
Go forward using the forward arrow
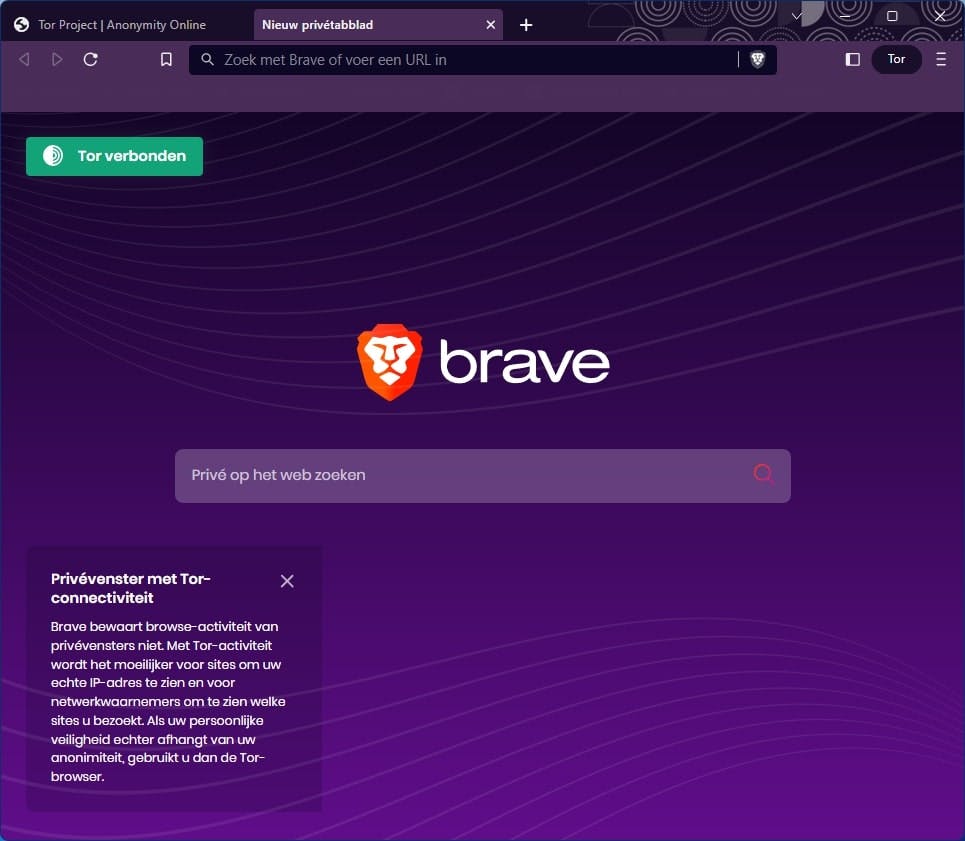tap(57, 60)
